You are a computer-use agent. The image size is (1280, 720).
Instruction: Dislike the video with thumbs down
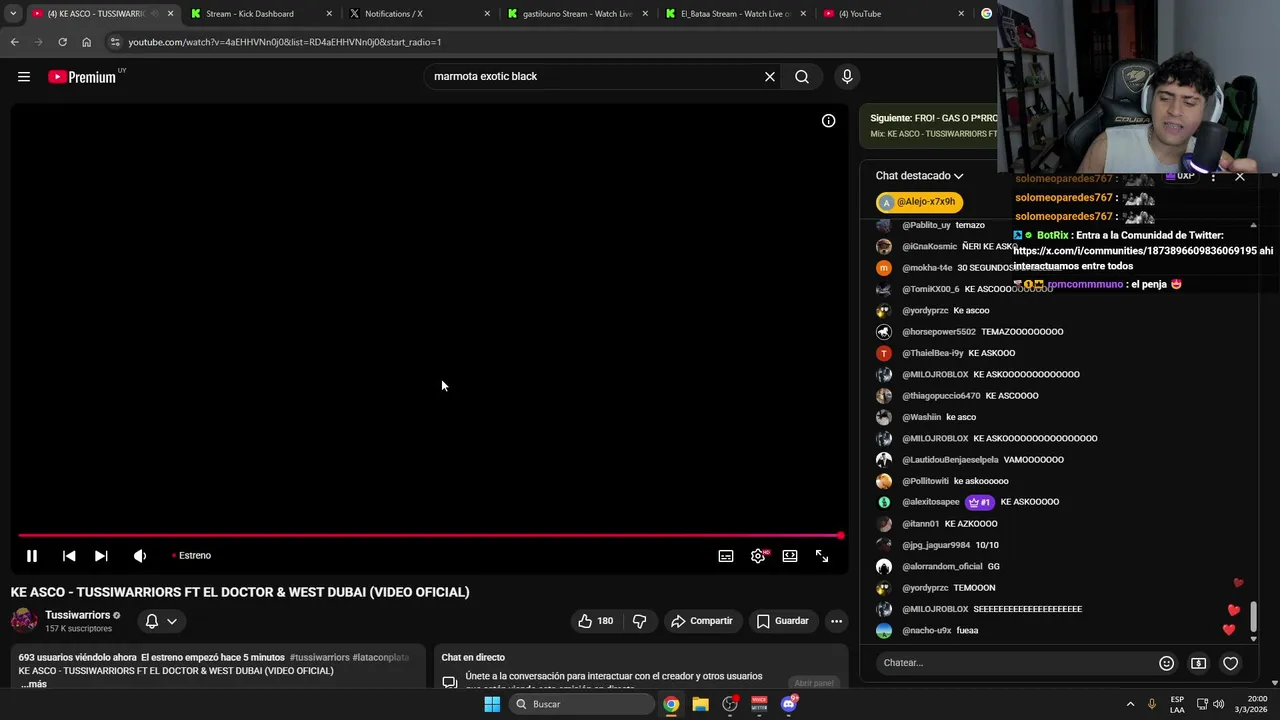639,621
